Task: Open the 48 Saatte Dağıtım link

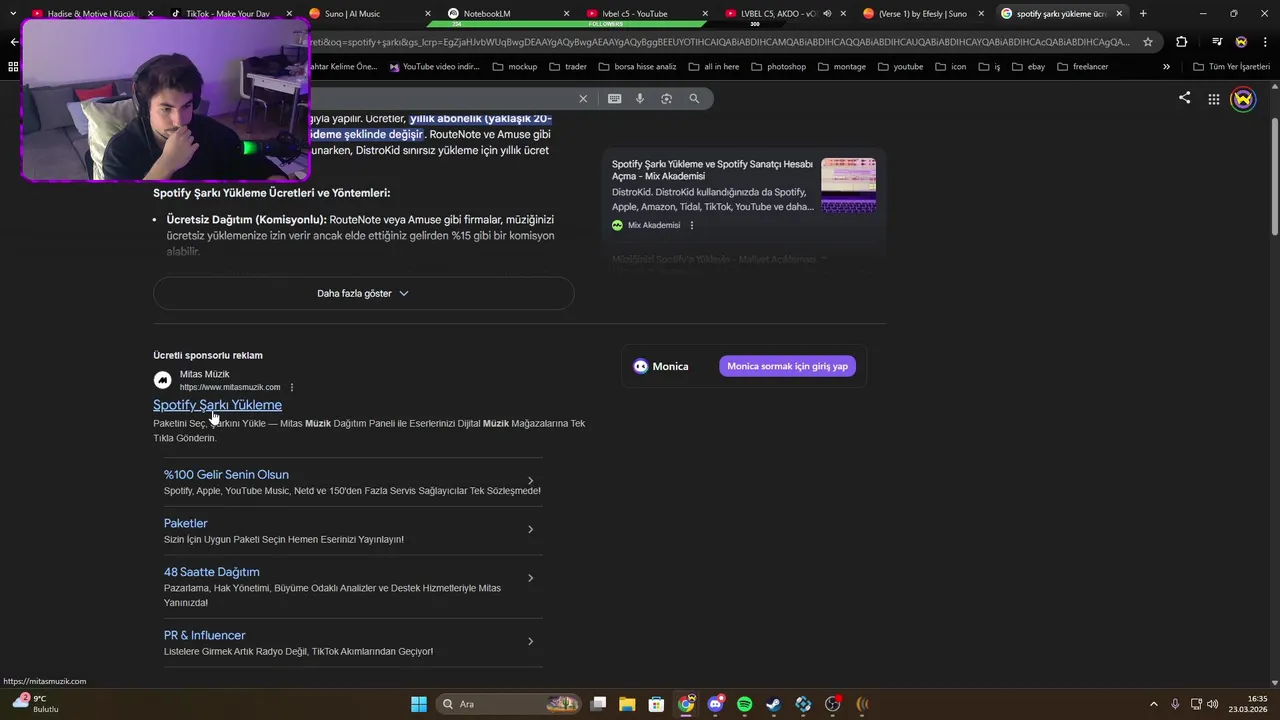Action: [x=212, y=572]
